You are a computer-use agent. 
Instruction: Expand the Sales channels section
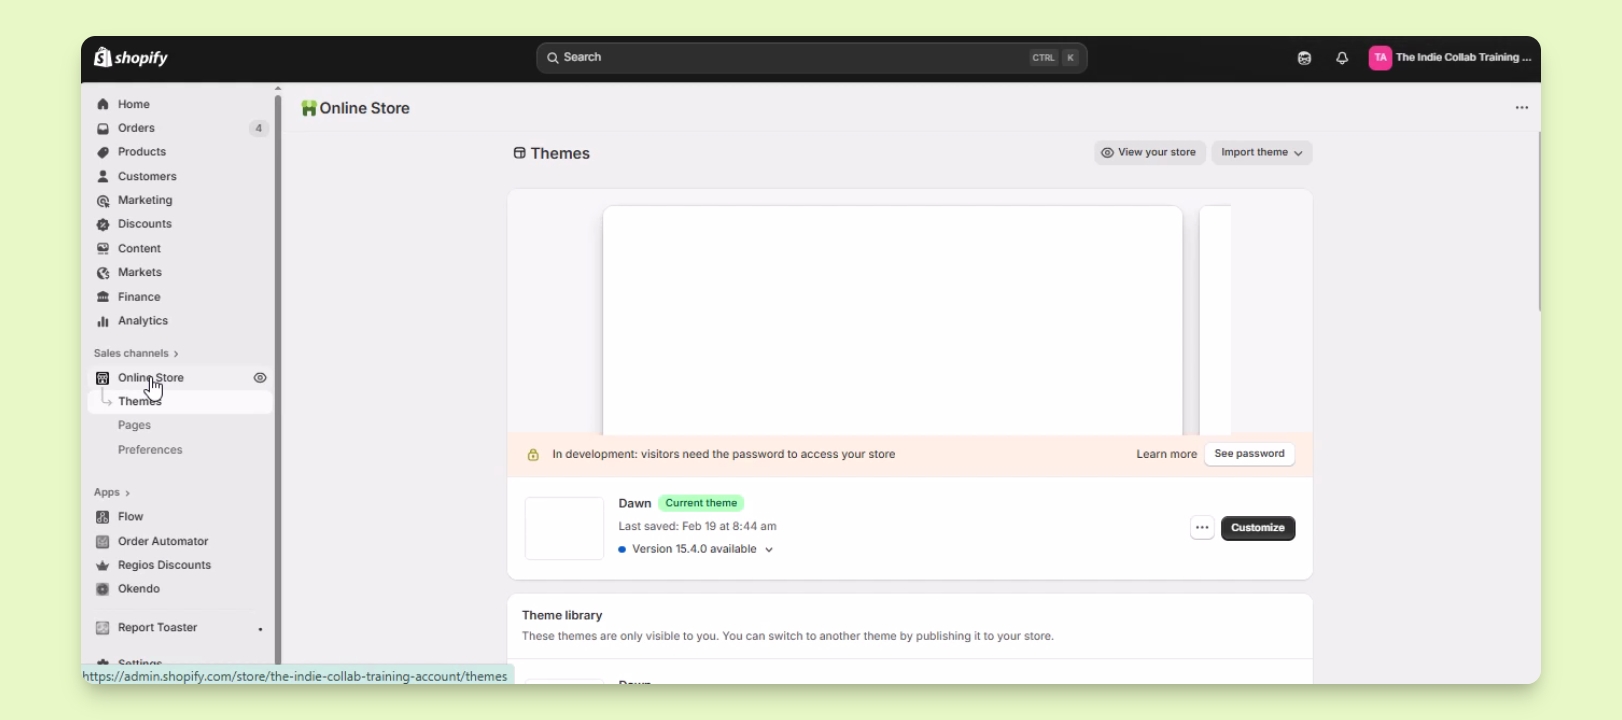(x=136, y=354)
